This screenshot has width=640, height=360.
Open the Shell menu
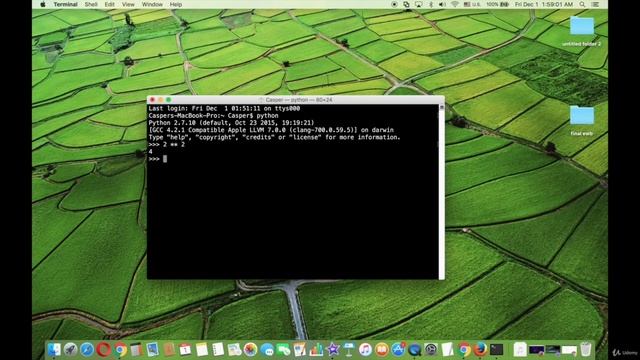point(91,4)
